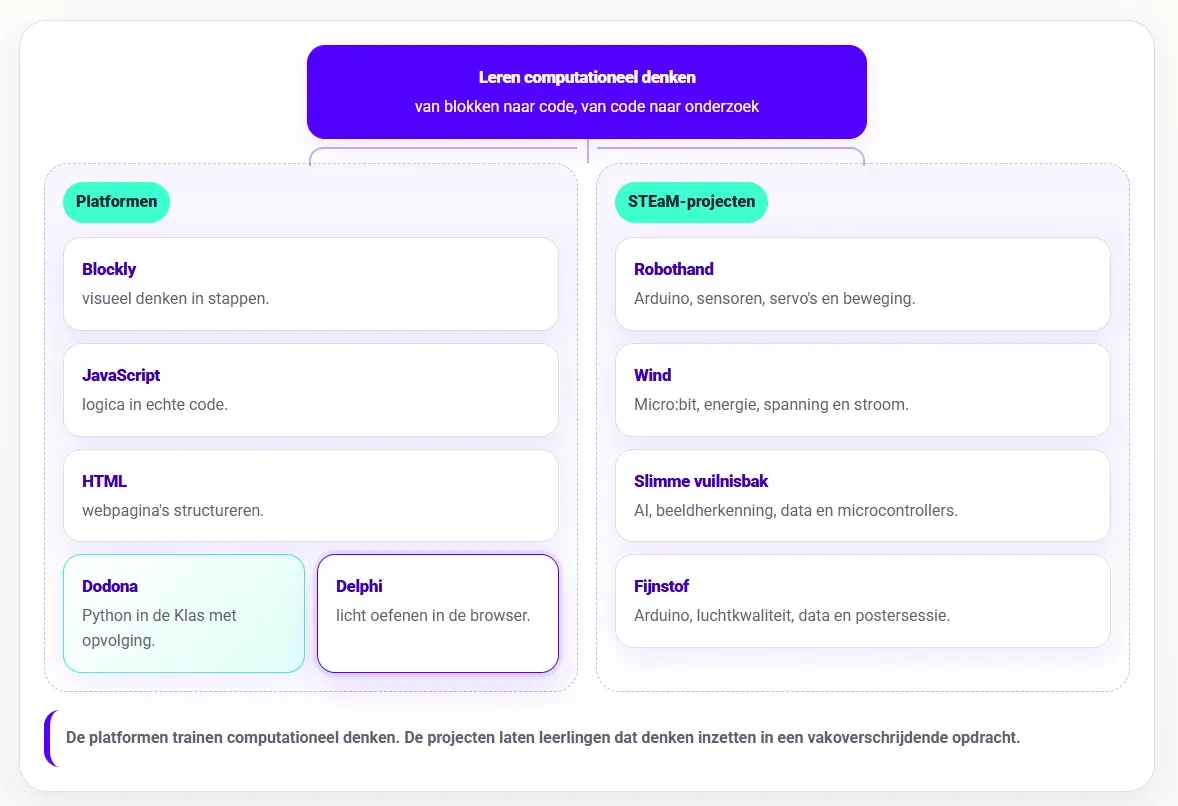Click the Slimme vuilnisbak heading
The width and height of the screenshot is (1178, 806).
pyautogui.click(x=701, y=481)
